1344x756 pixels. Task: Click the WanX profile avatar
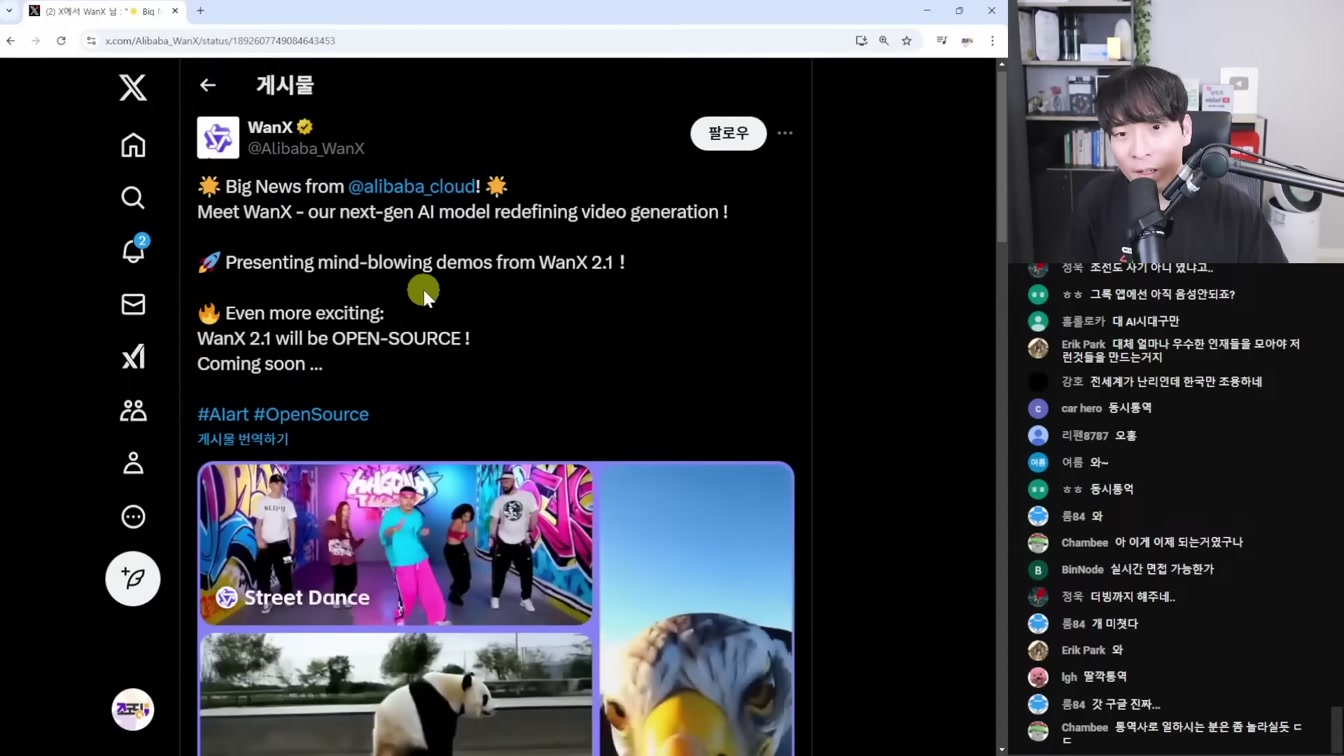pyautogui.click(x=218, y=138)
